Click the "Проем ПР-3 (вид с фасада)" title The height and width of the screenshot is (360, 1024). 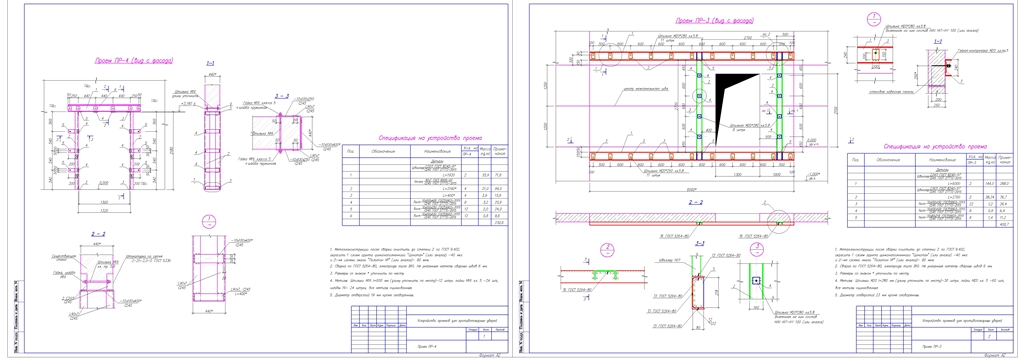coord(714,21)
